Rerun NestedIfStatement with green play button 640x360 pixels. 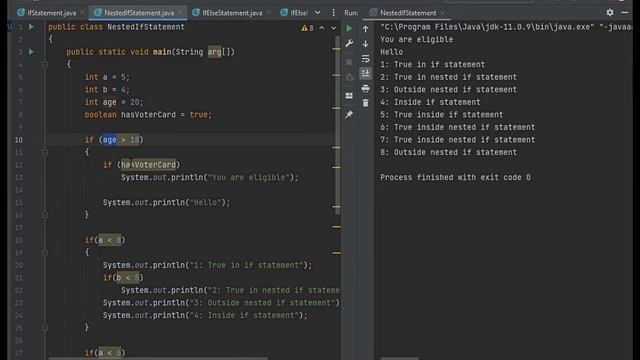click(349, 29)
